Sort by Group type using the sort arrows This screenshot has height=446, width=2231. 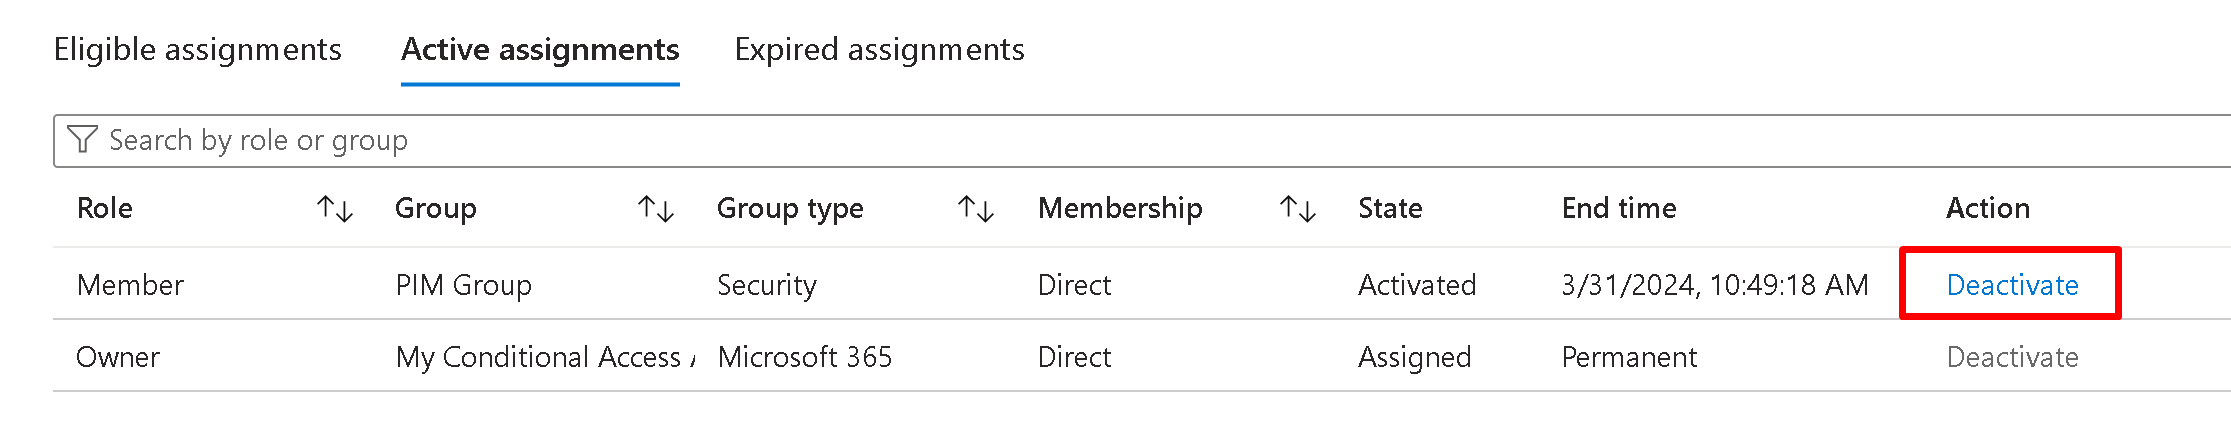976,209
